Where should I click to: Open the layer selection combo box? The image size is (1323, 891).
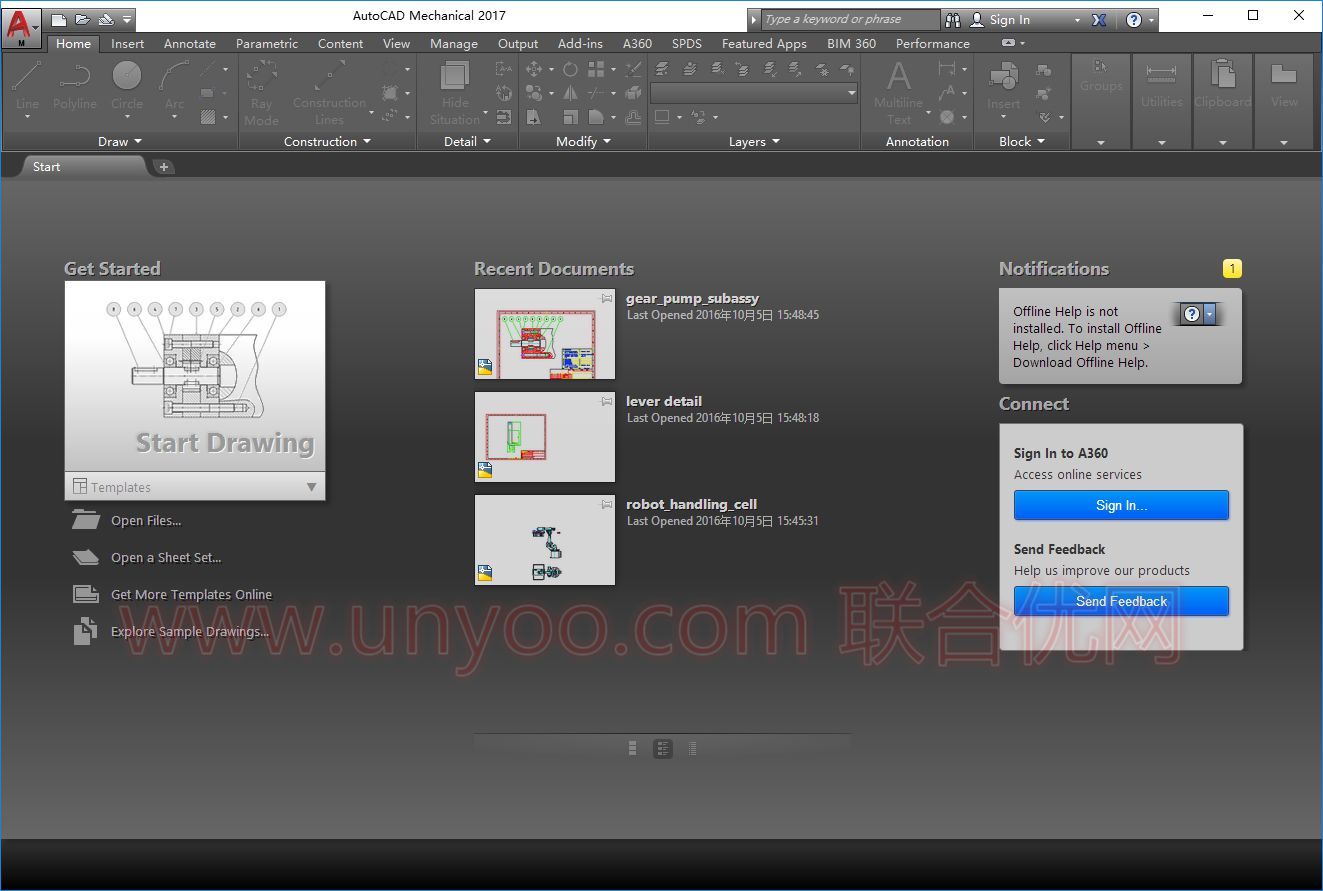754,93
